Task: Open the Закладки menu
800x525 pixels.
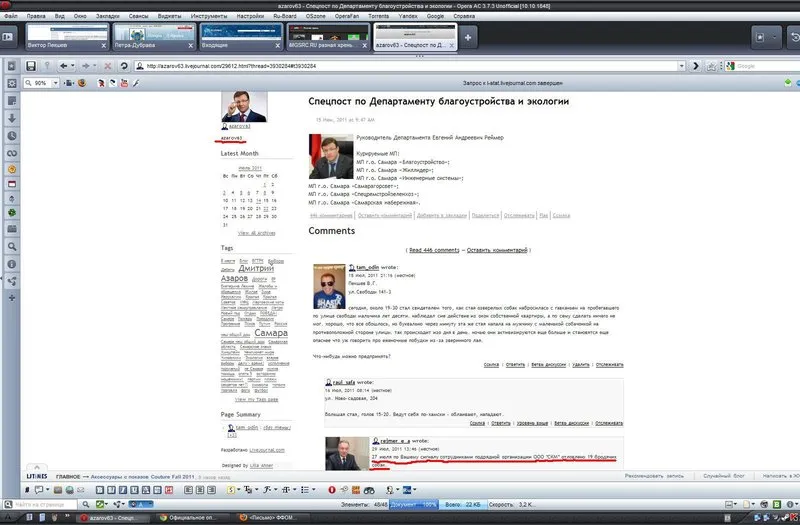Action: click(x=108, y=16)
